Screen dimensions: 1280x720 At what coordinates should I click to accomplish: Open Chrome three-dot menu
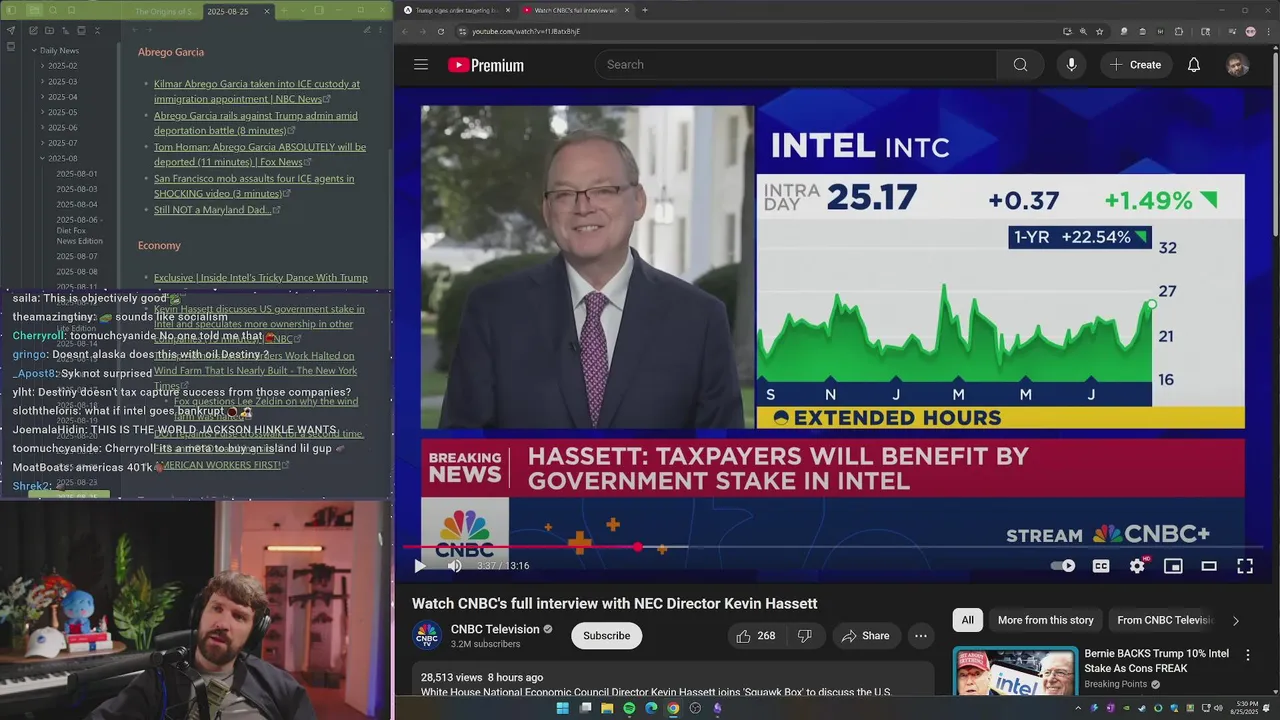1267,31
